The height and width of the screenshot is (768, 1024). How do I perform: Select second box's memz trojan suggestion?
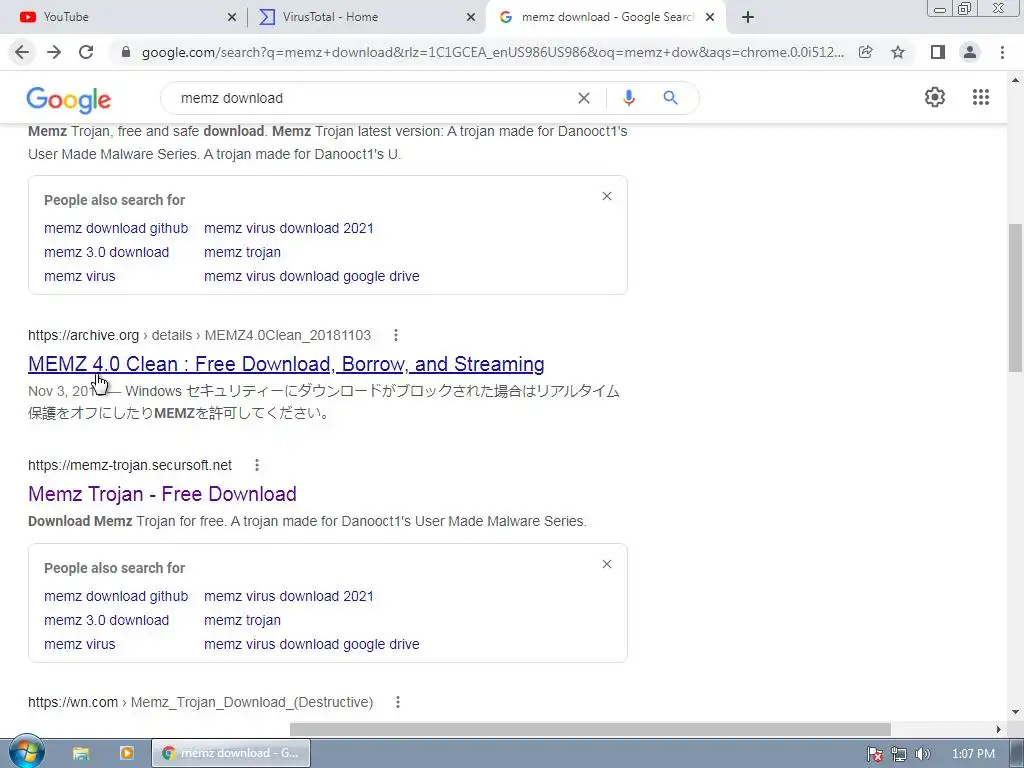[242, 620]
